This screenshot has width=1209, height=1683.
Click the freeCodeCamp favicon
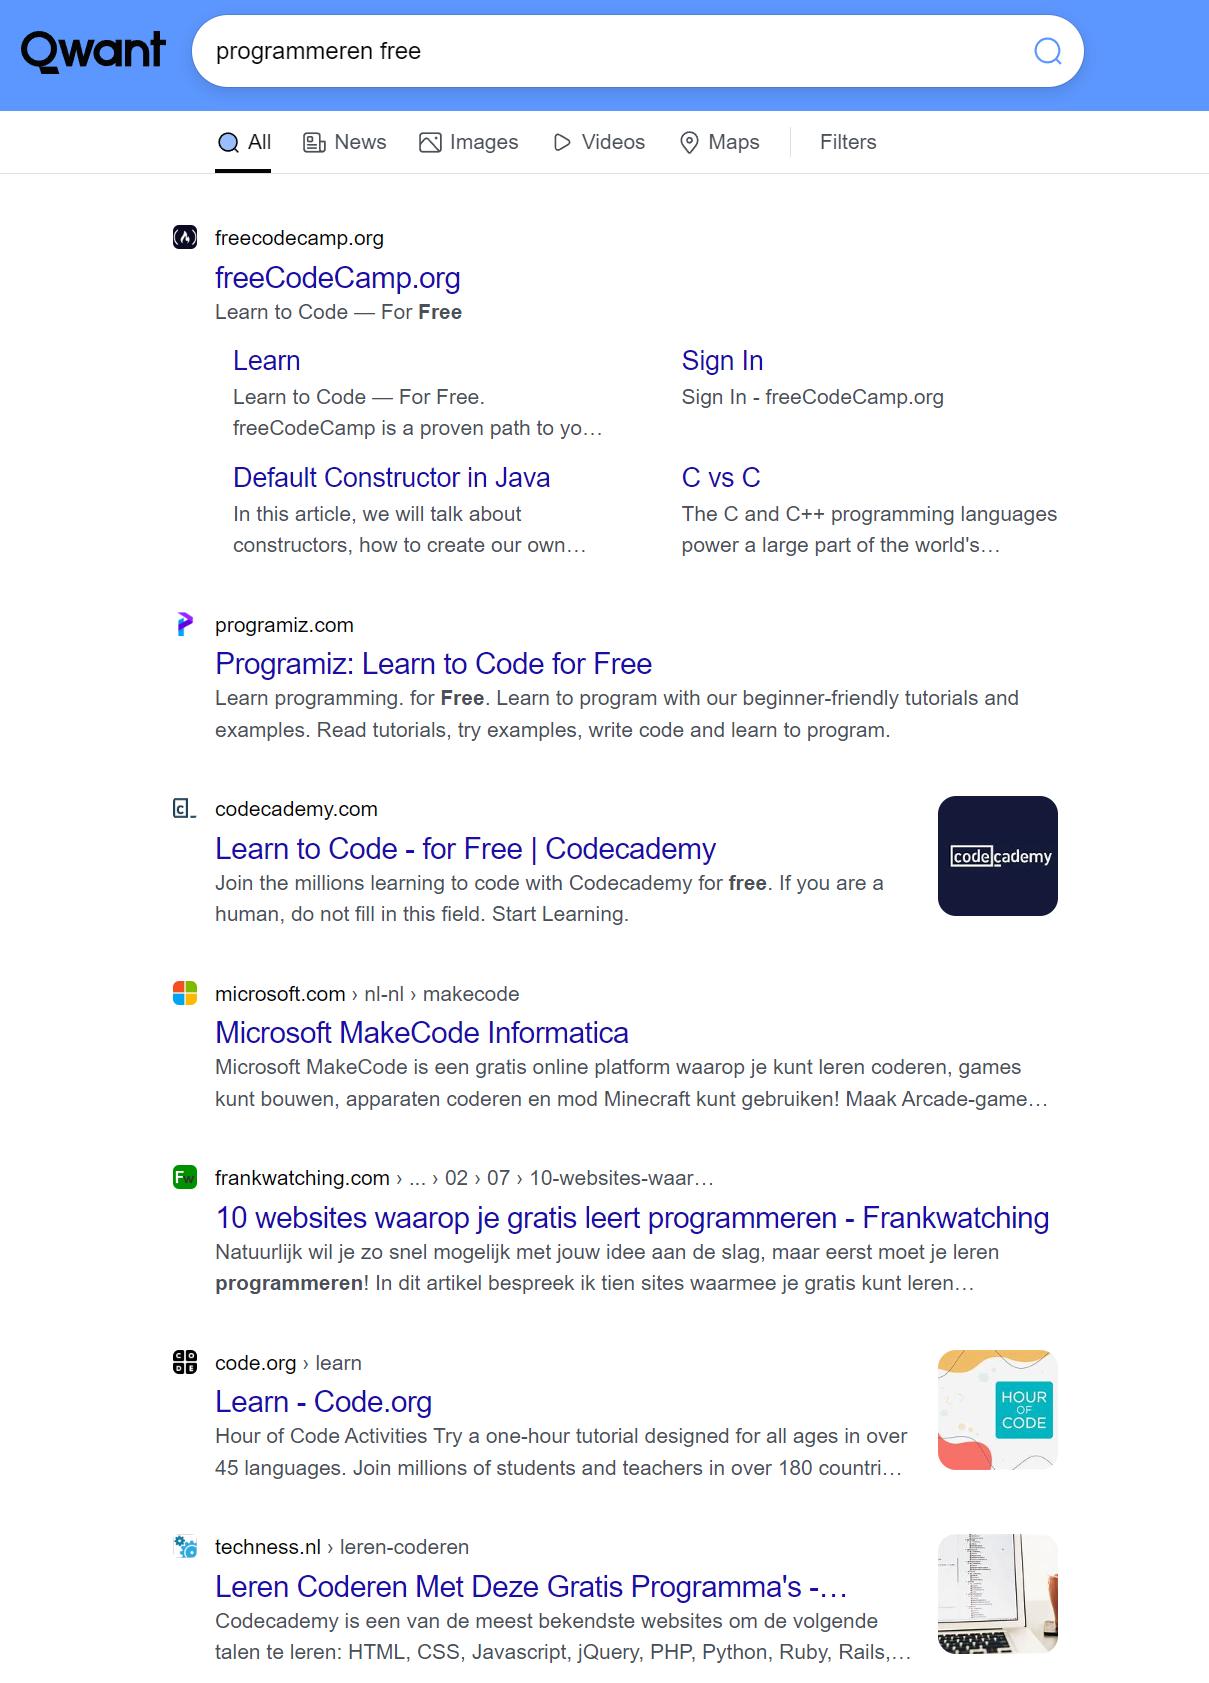click(x=185, y=237)
